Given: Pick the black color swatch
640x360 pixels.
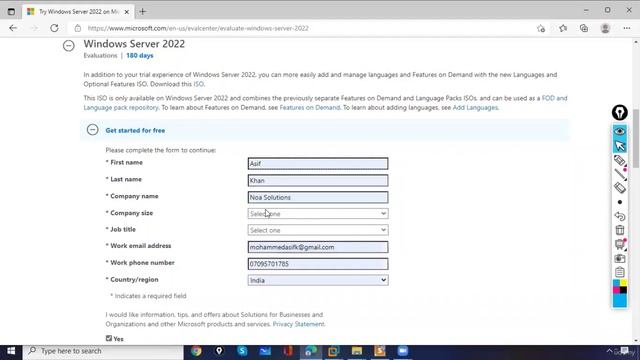Looking at the screenshot, I should point(623,290).
